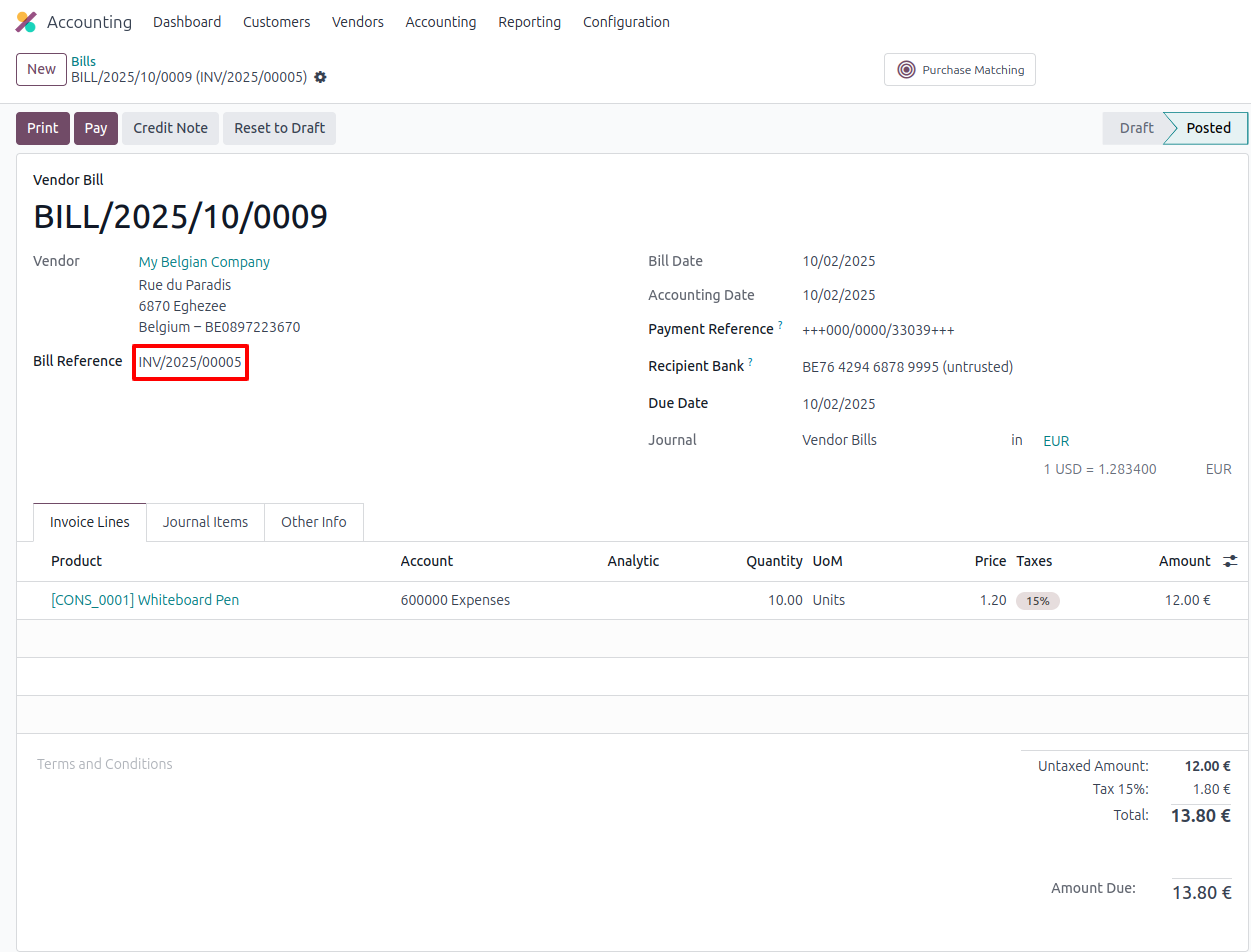Click the Bill Reference INV/2025/00005 field

[190, 362]
